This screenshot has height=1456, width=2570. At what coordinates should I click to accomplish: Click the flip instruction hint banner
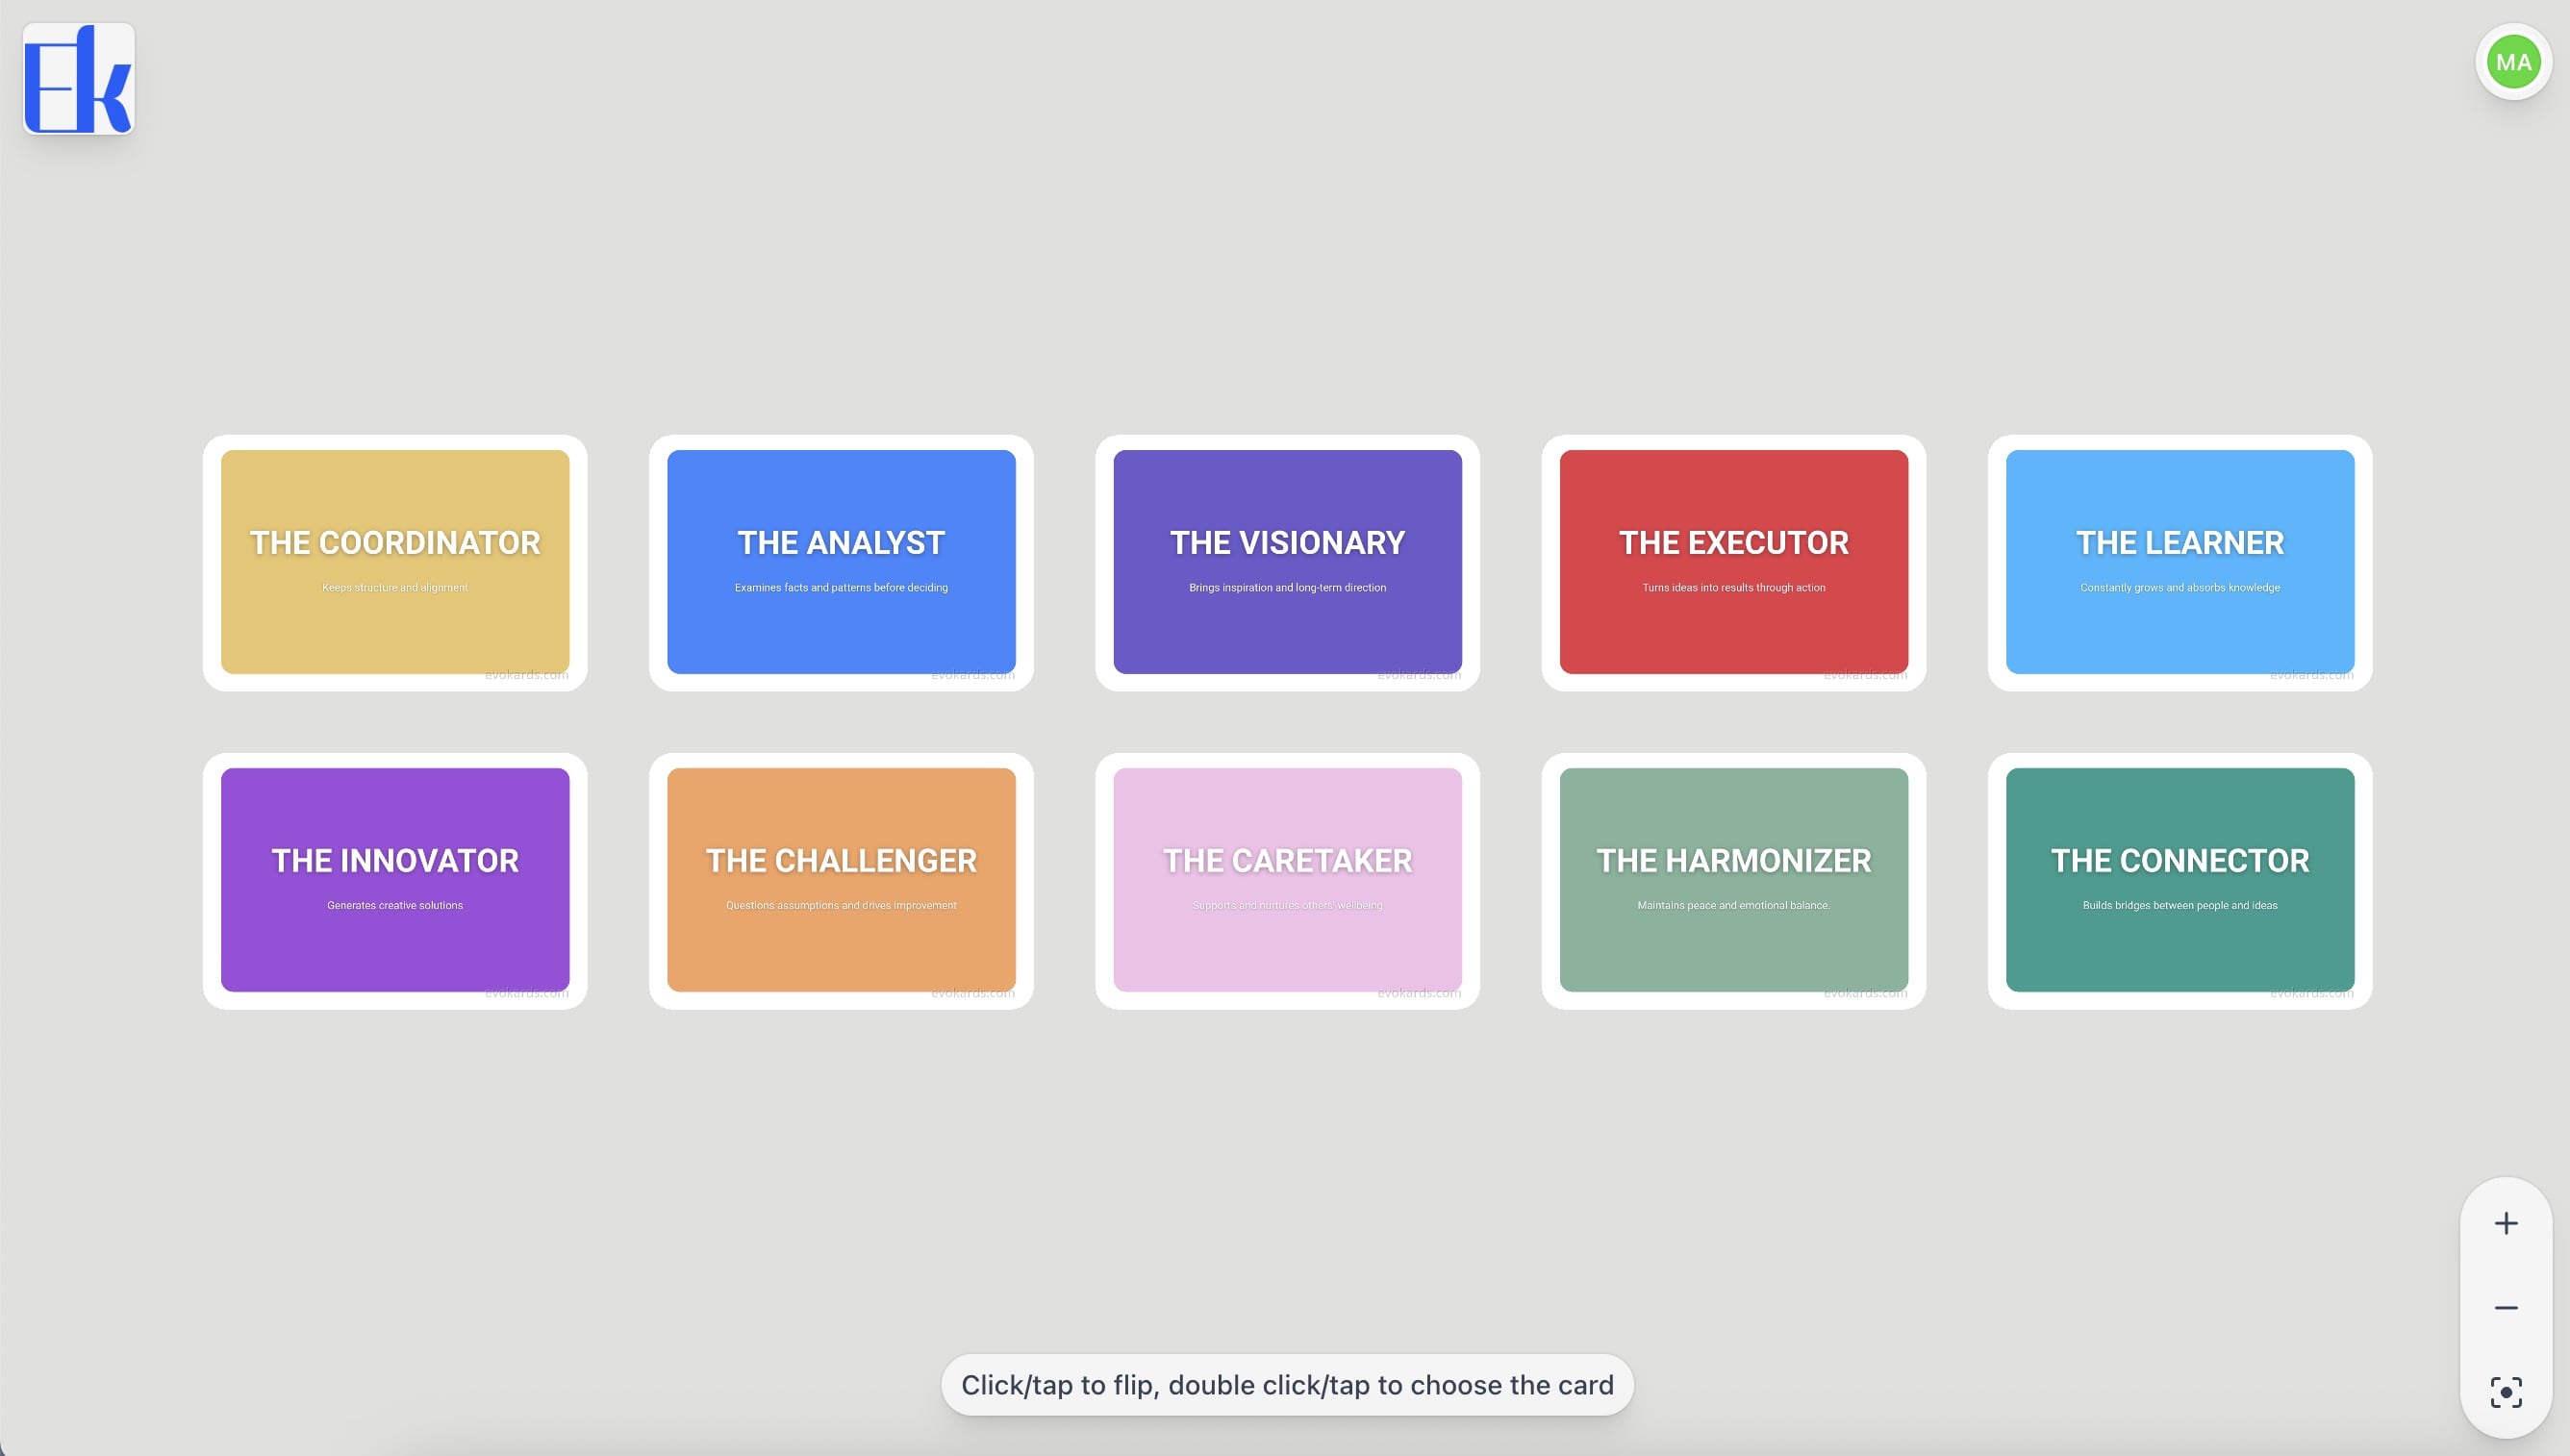coord(1287,1385)
